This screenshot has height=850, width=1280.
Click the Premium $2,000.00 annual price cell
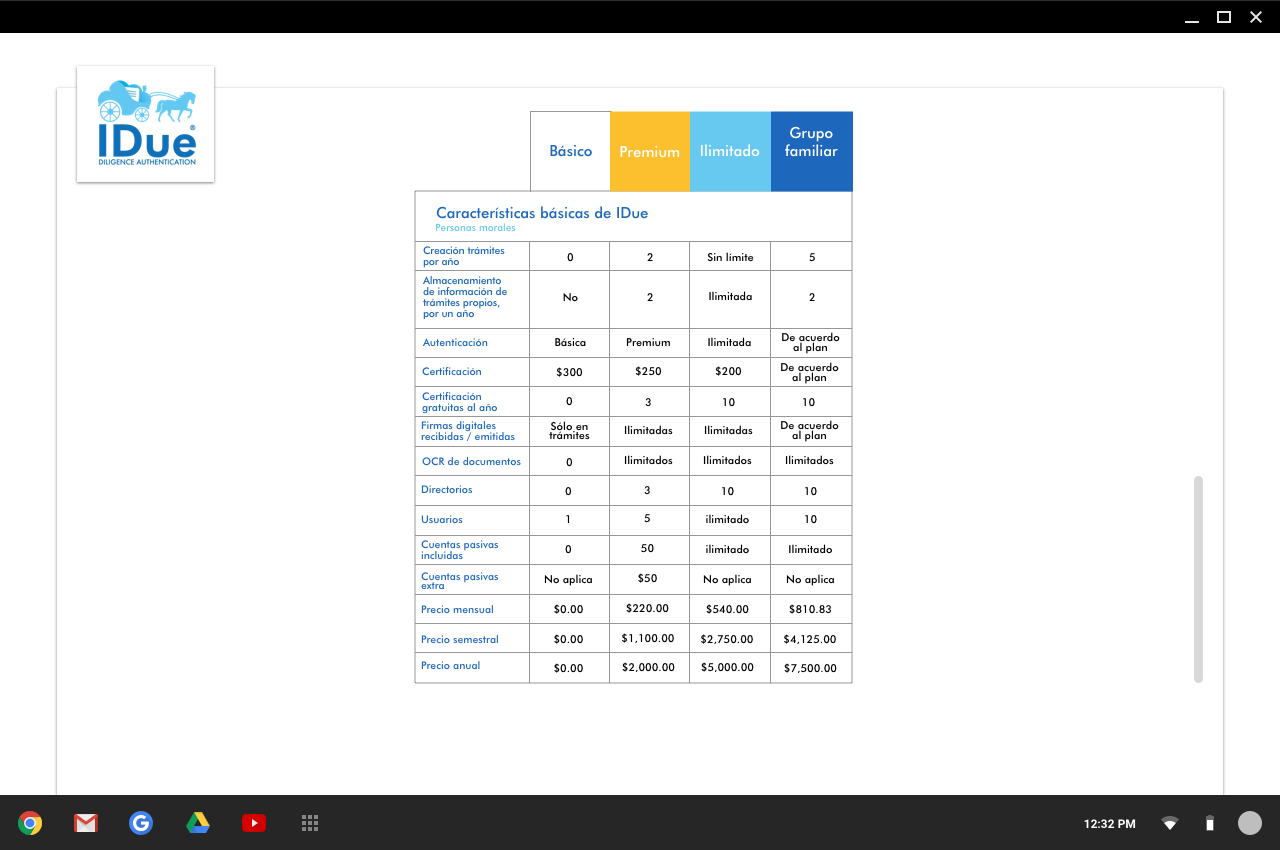click(x=648, y=667)
